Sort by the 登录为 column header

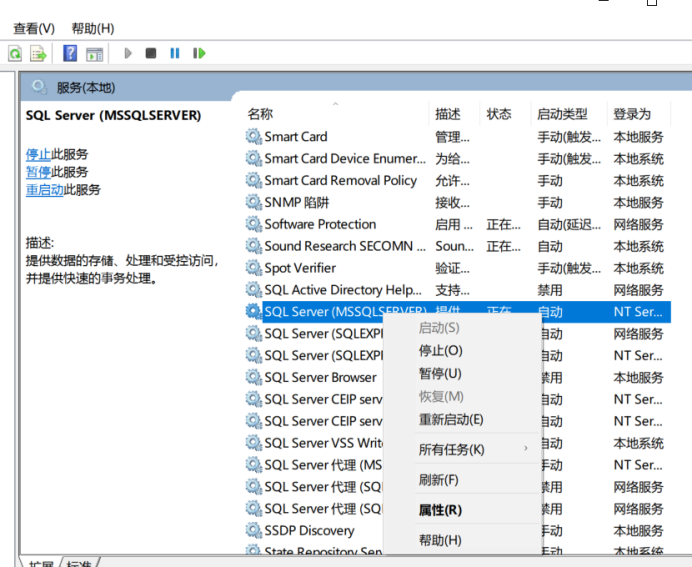click(632, 114)
